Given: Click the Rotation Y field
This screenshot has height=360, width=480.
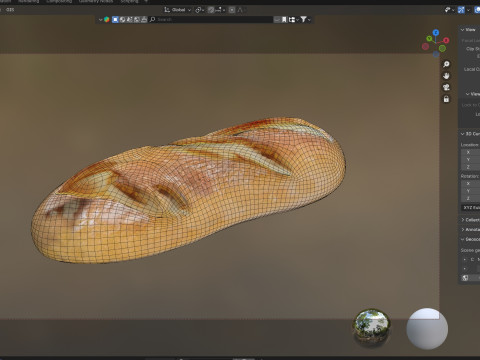Looking at the screenshot, I should coord(470,191).
